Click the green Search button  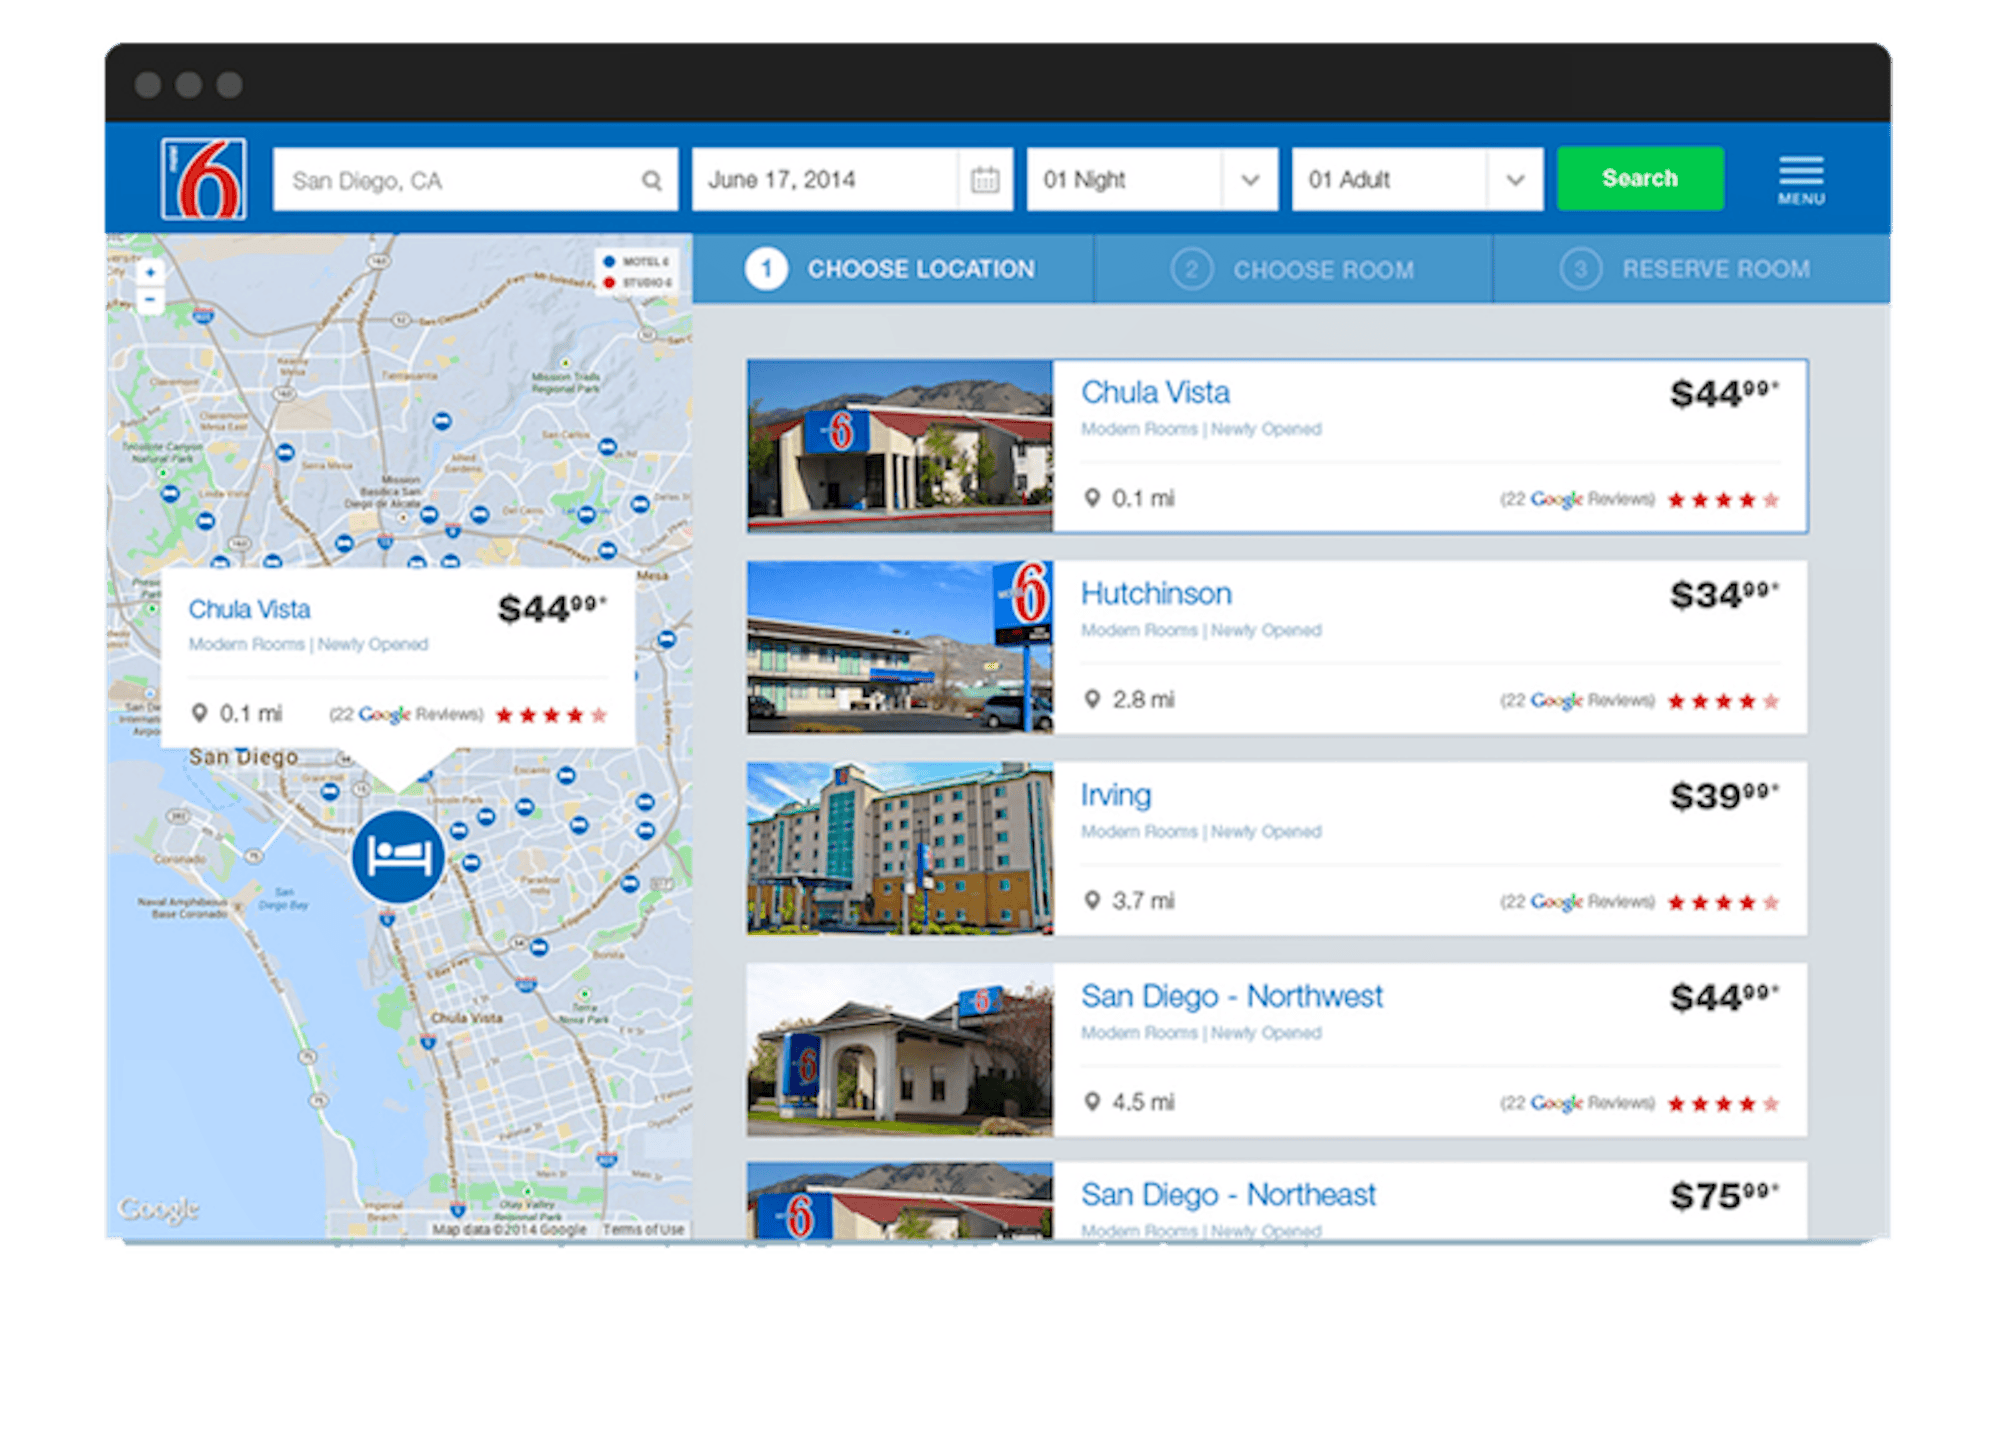tap(1640, 179)
